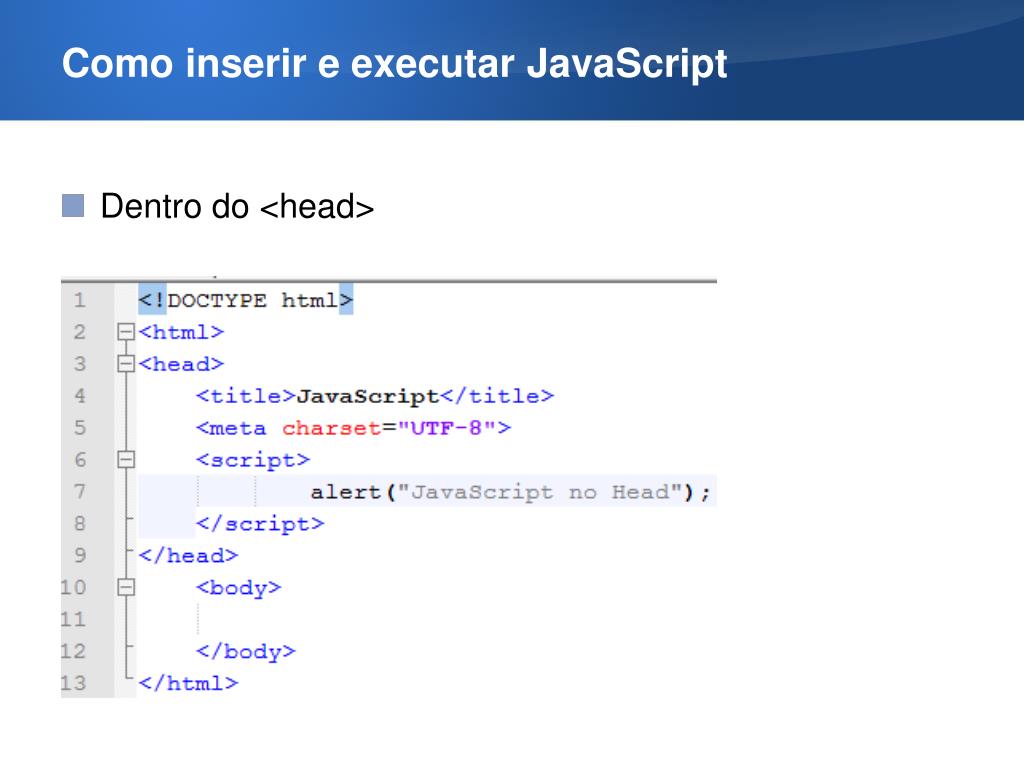Click the alert("JavaScript no Head") statement

[x=510, y=492]
